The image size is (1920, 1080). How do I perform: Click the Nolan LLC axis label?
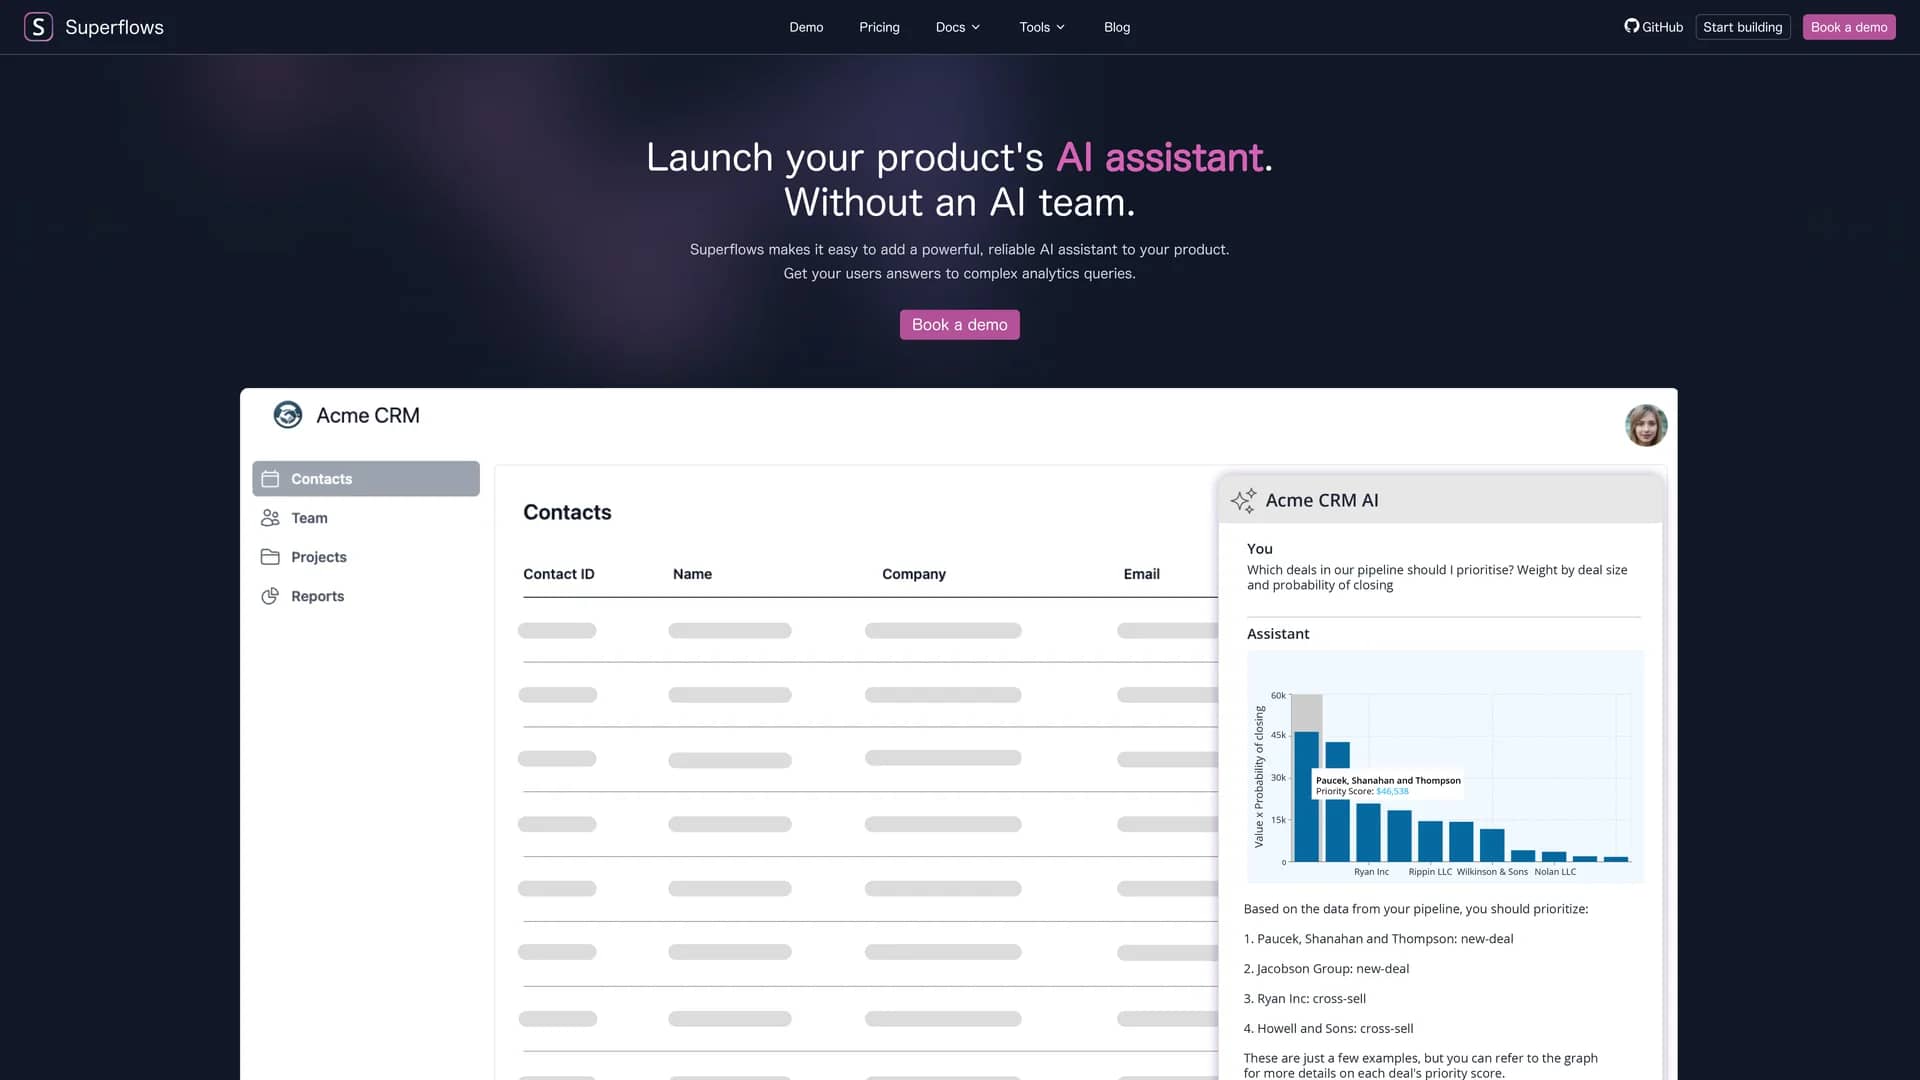1555,872
